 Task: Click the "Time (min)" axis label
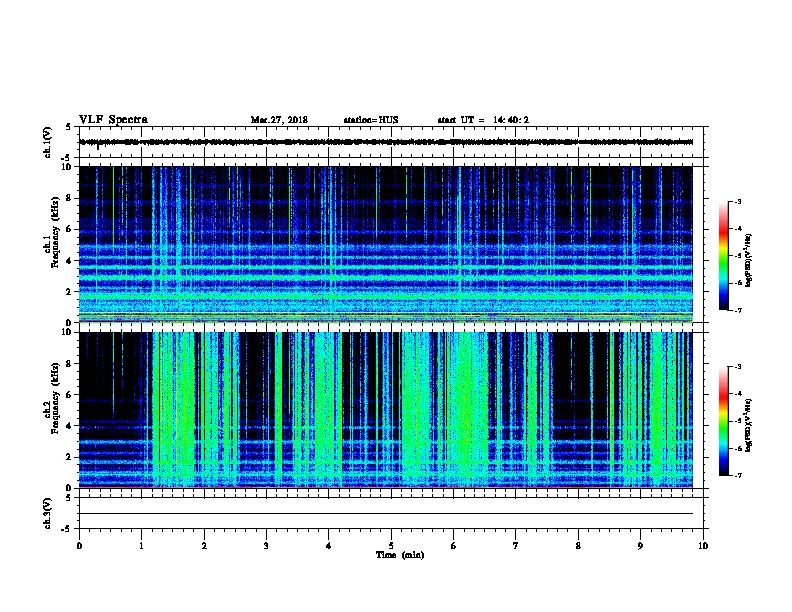(x=400, y=555)
